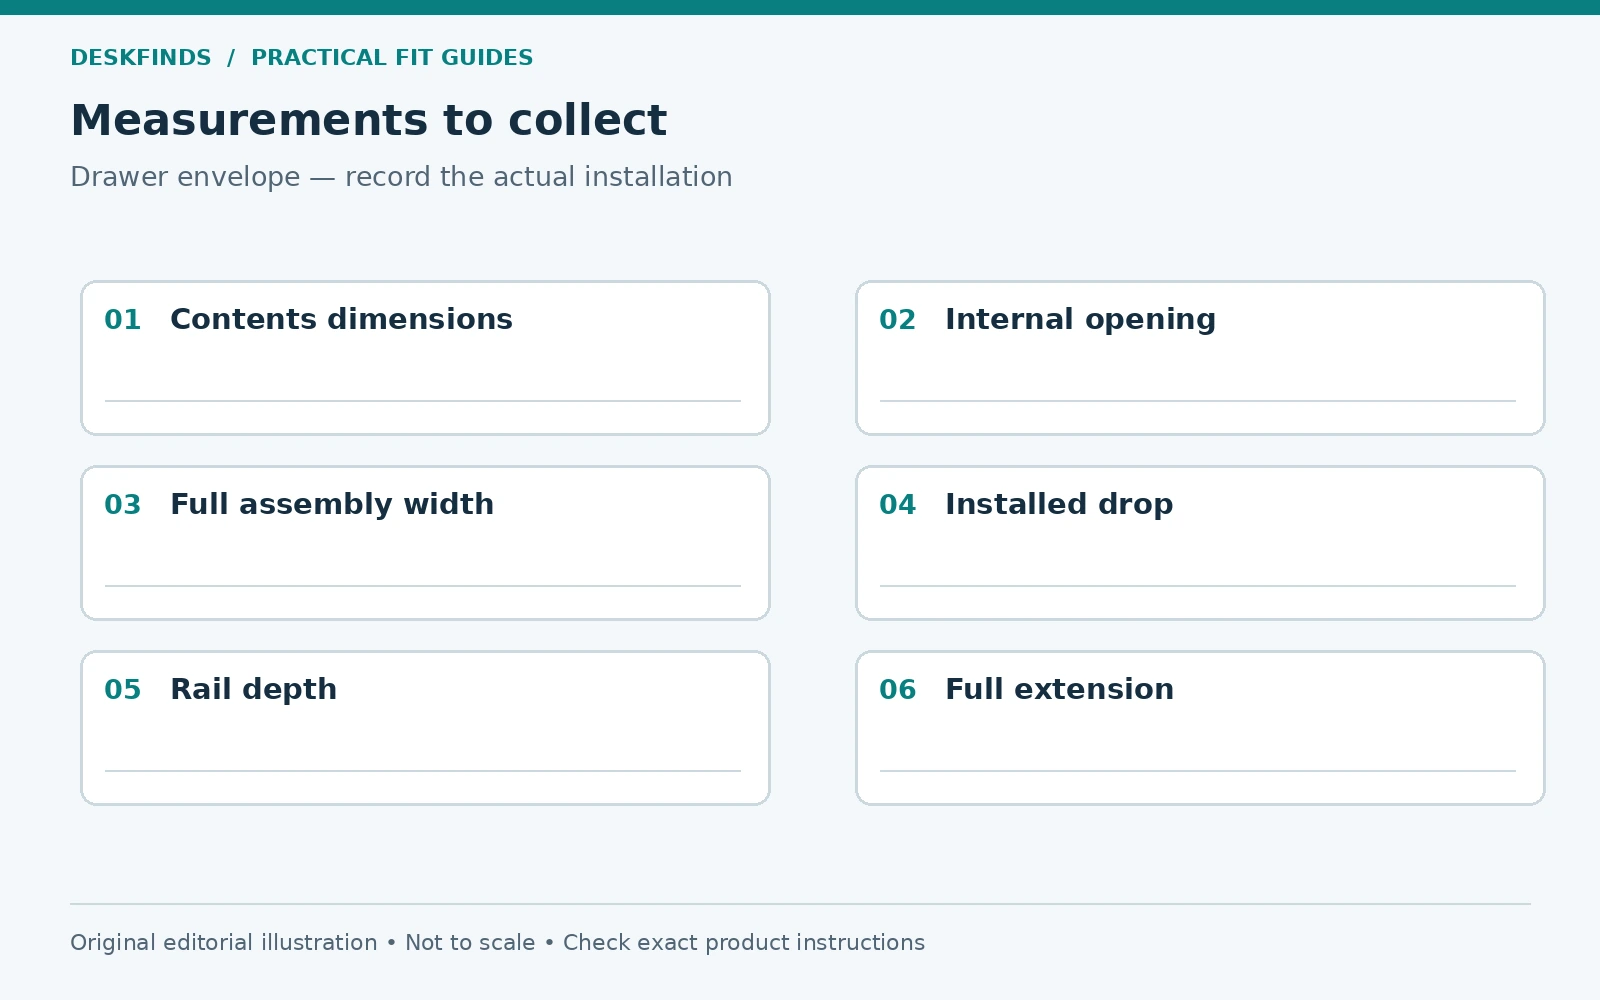Click the number 05 label
1600x1000 pixels.
pyautogui.click(x=123, y=690)
